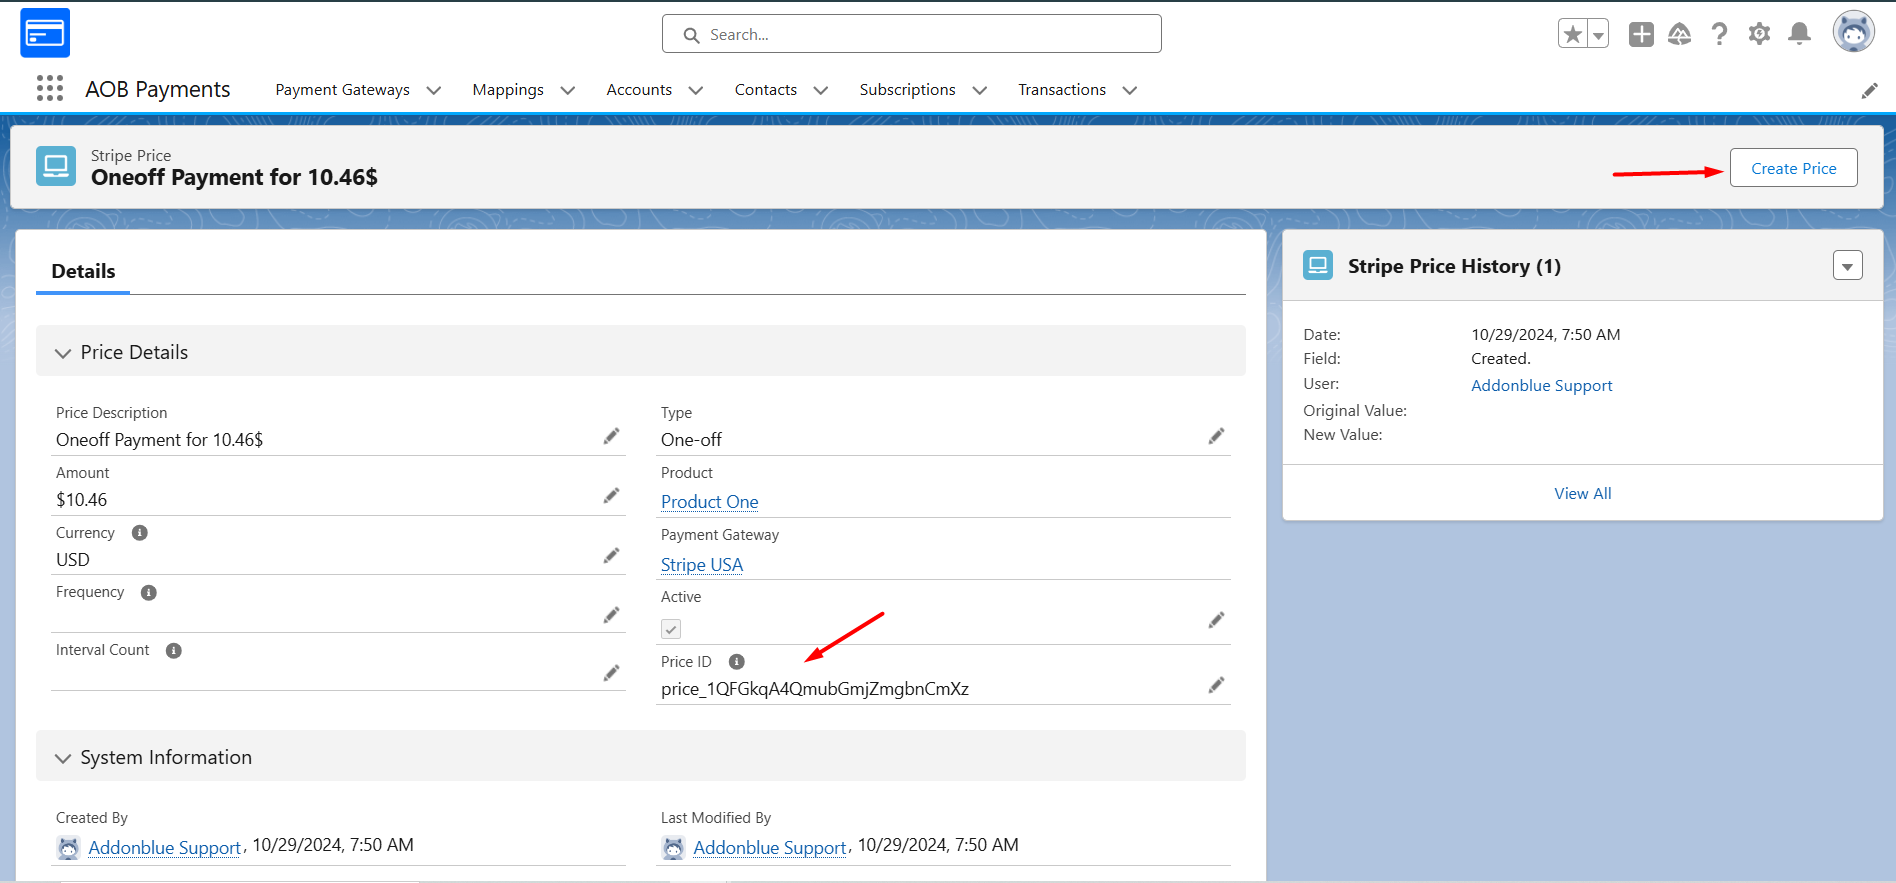
Task: Click the Favorites star icon
Action: (x=1572, y=34)
